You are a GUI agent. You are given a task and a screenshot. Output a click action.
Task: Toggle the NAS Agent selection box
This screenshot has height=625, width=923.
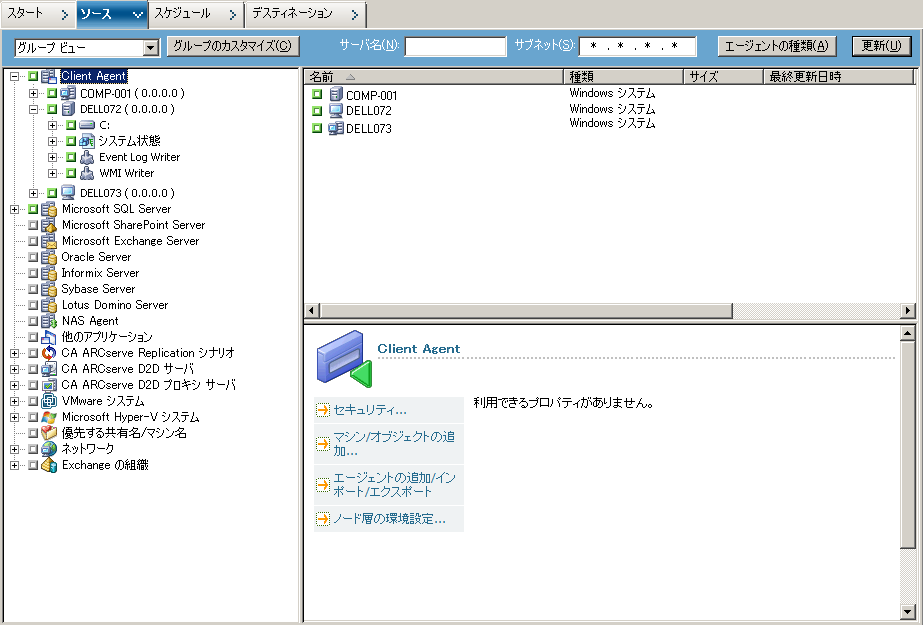[x=33, y=321]
